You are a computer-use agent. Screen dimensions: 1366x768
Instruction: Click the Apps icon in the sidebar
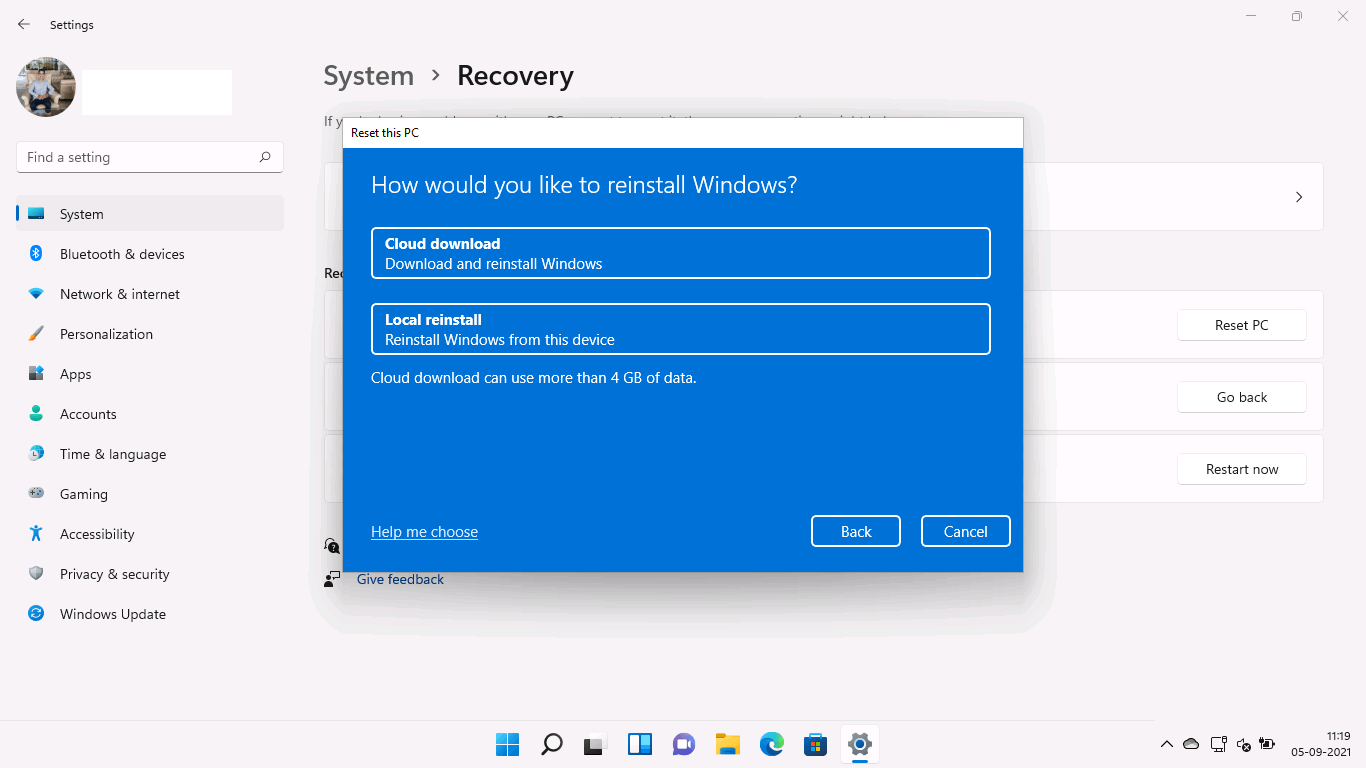click(36, 374)
